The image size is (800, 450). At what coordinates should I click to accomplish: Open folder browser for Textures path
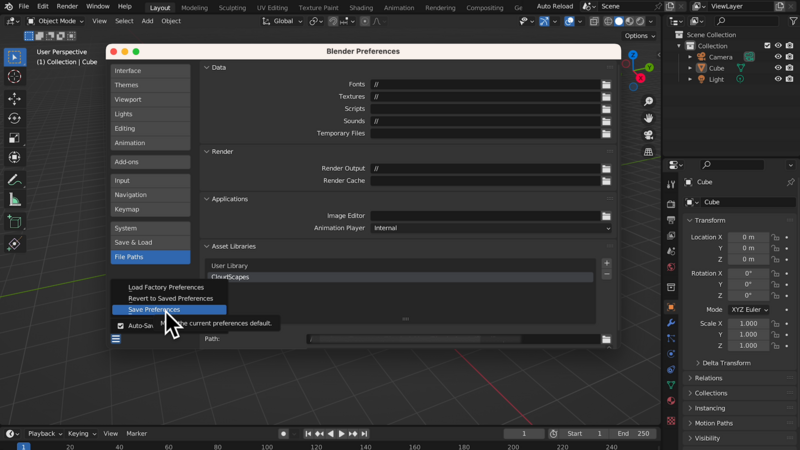(606, 97)
